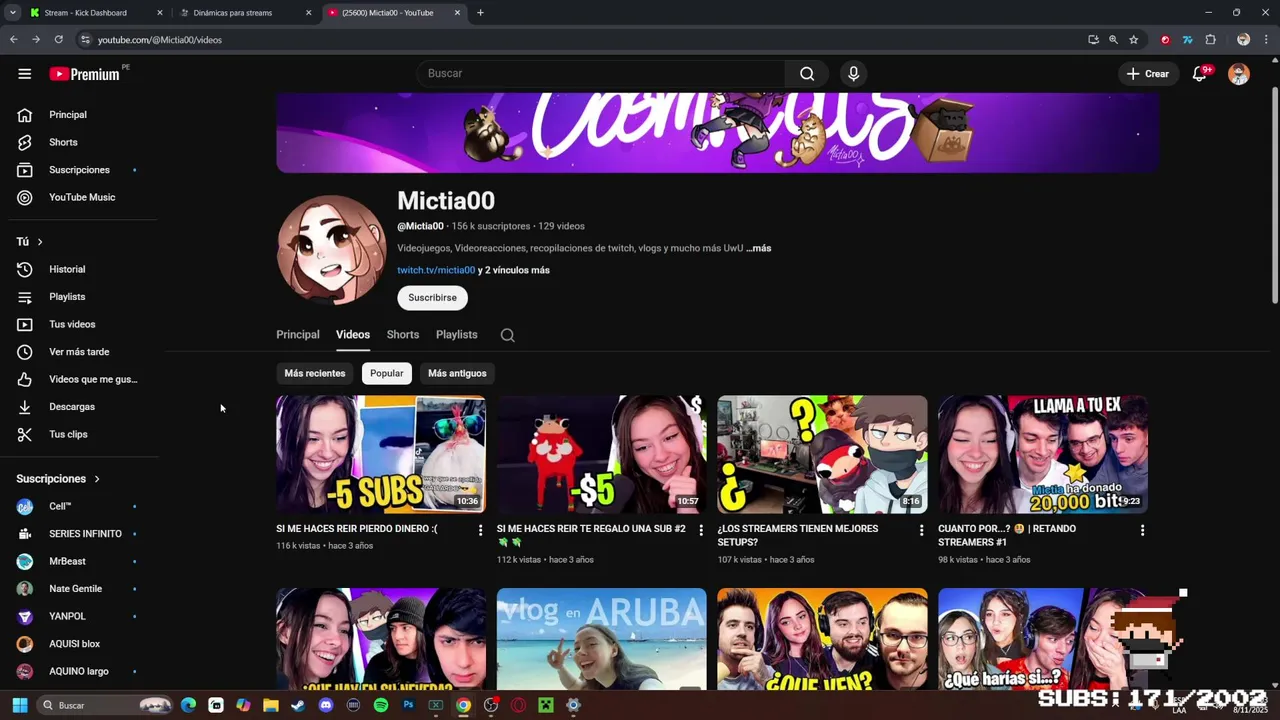Image resolution: width=1280 pixels, height=720 pixels.
Task: Switch to the channel Shorts tab
Action: click(403, 335)
